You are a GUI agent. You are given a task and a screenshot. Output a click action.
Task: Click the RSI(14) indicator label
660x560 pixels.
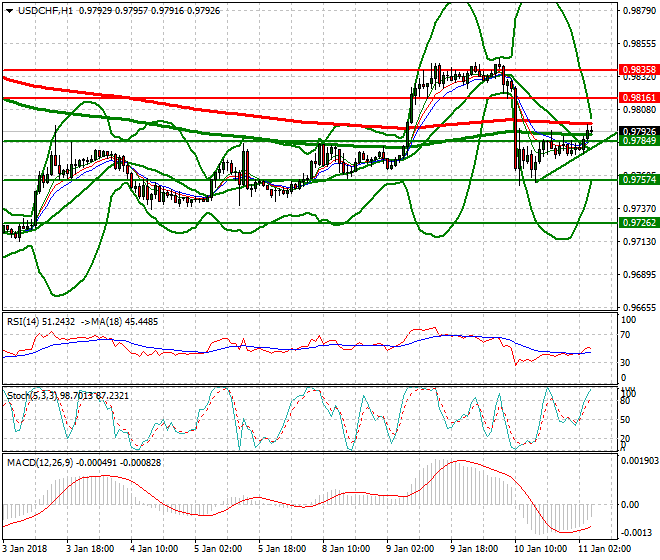pyautogui.click(x=25, y=322)
